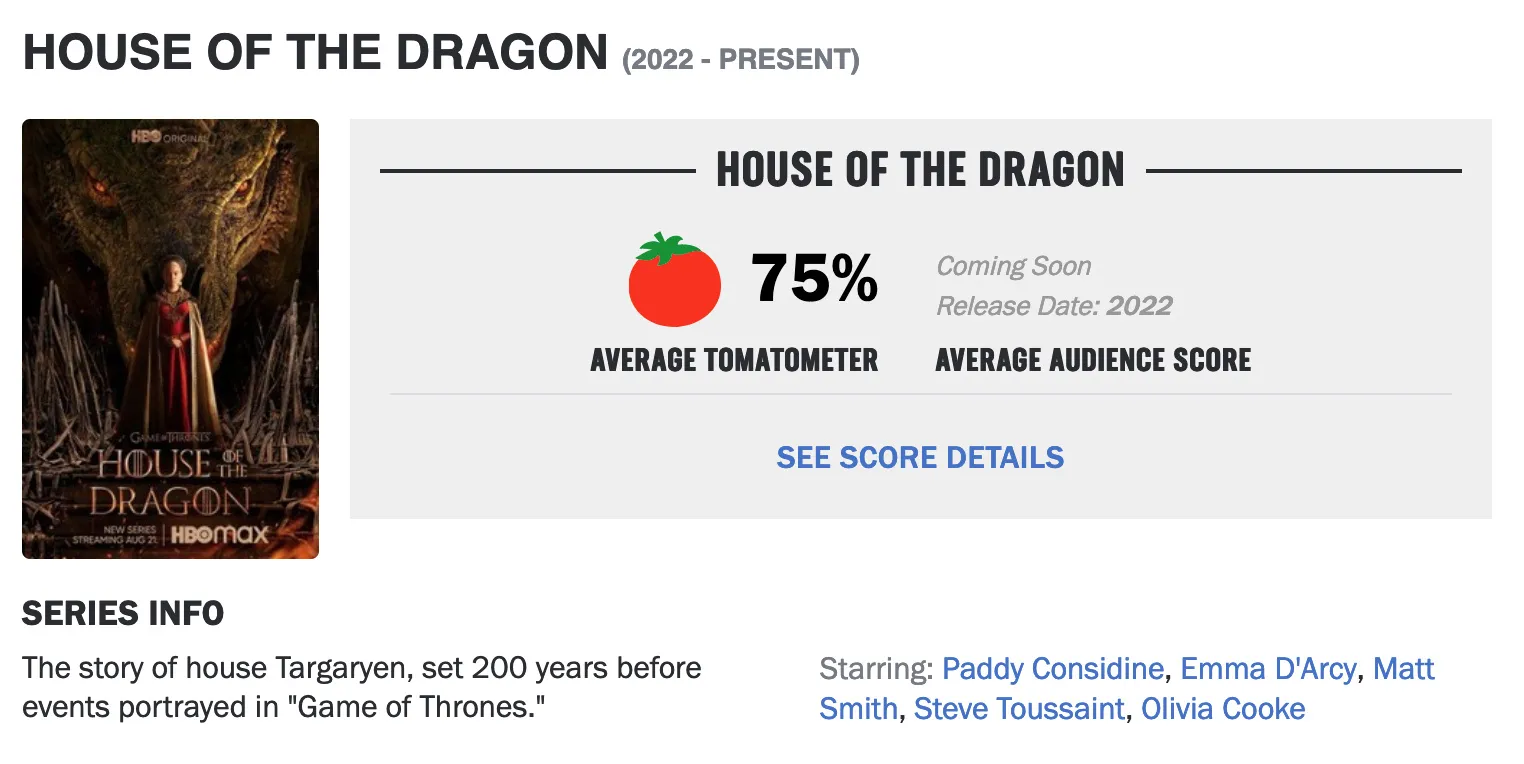Open Paddy Considine's cast page
1524x764 pixels.
click(1052, 669)
